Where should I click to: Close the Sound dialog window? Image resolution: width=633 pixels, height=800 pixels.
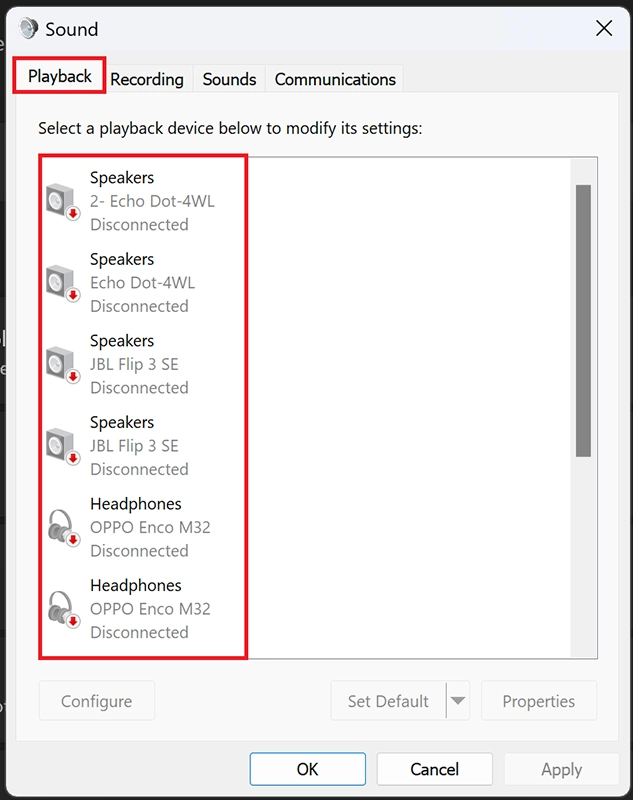pos(604,28)
